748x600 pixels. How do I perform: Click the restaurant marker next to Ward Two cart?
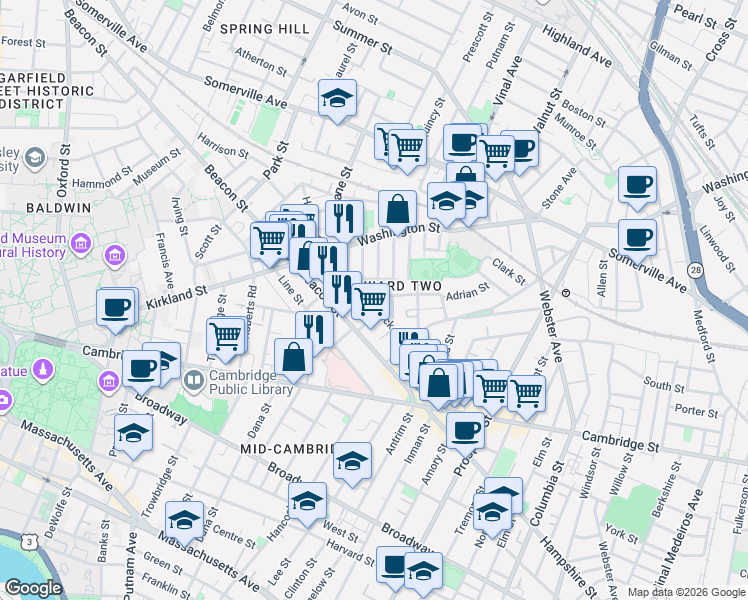[x=342, y=290]
